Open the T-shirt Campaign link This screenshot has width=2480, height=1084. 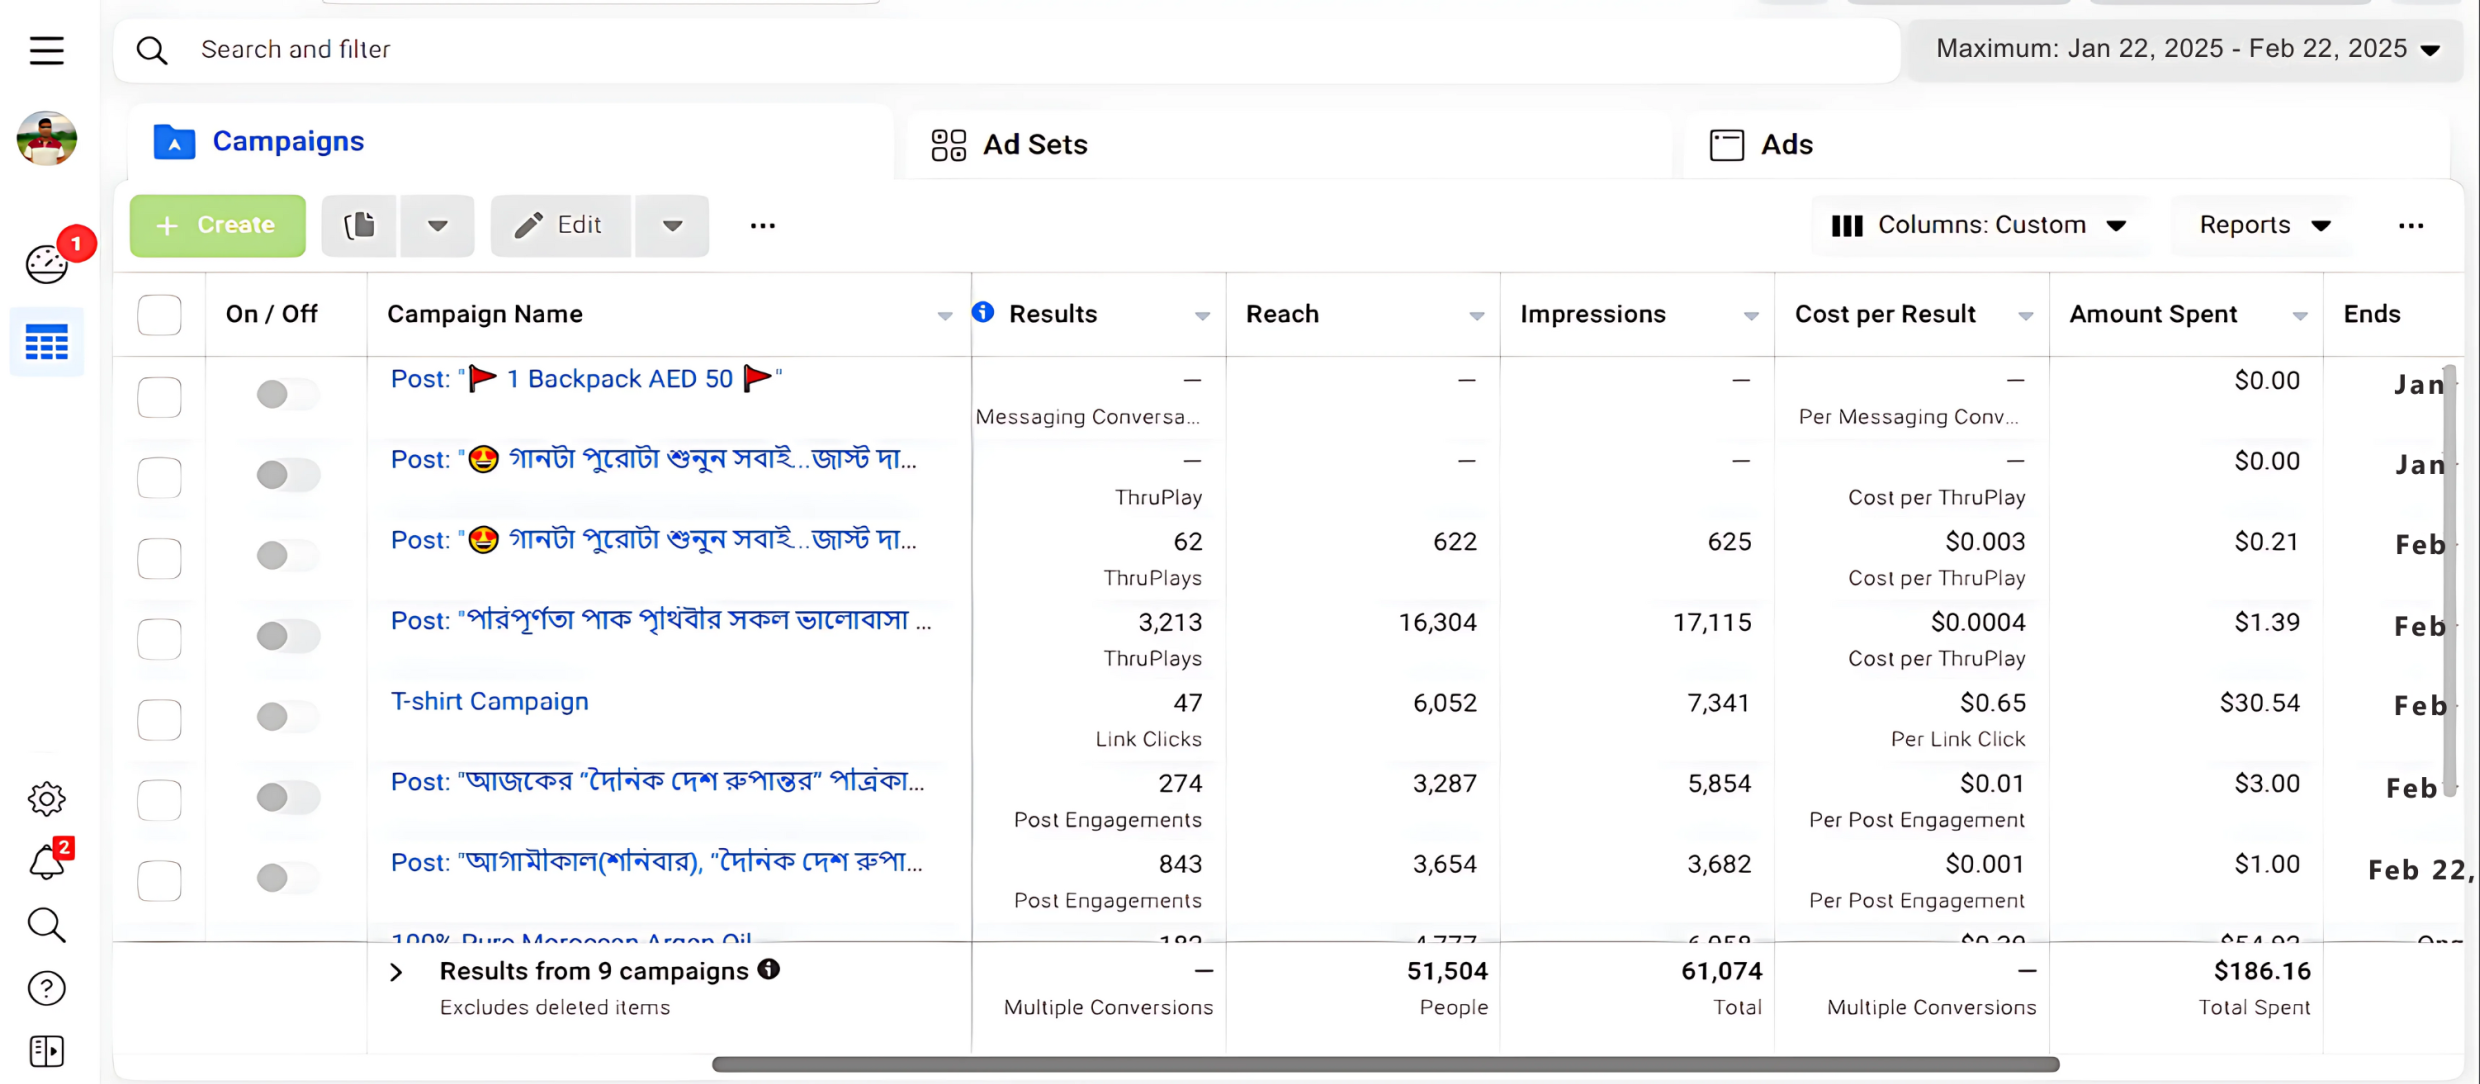click(489, 701)
